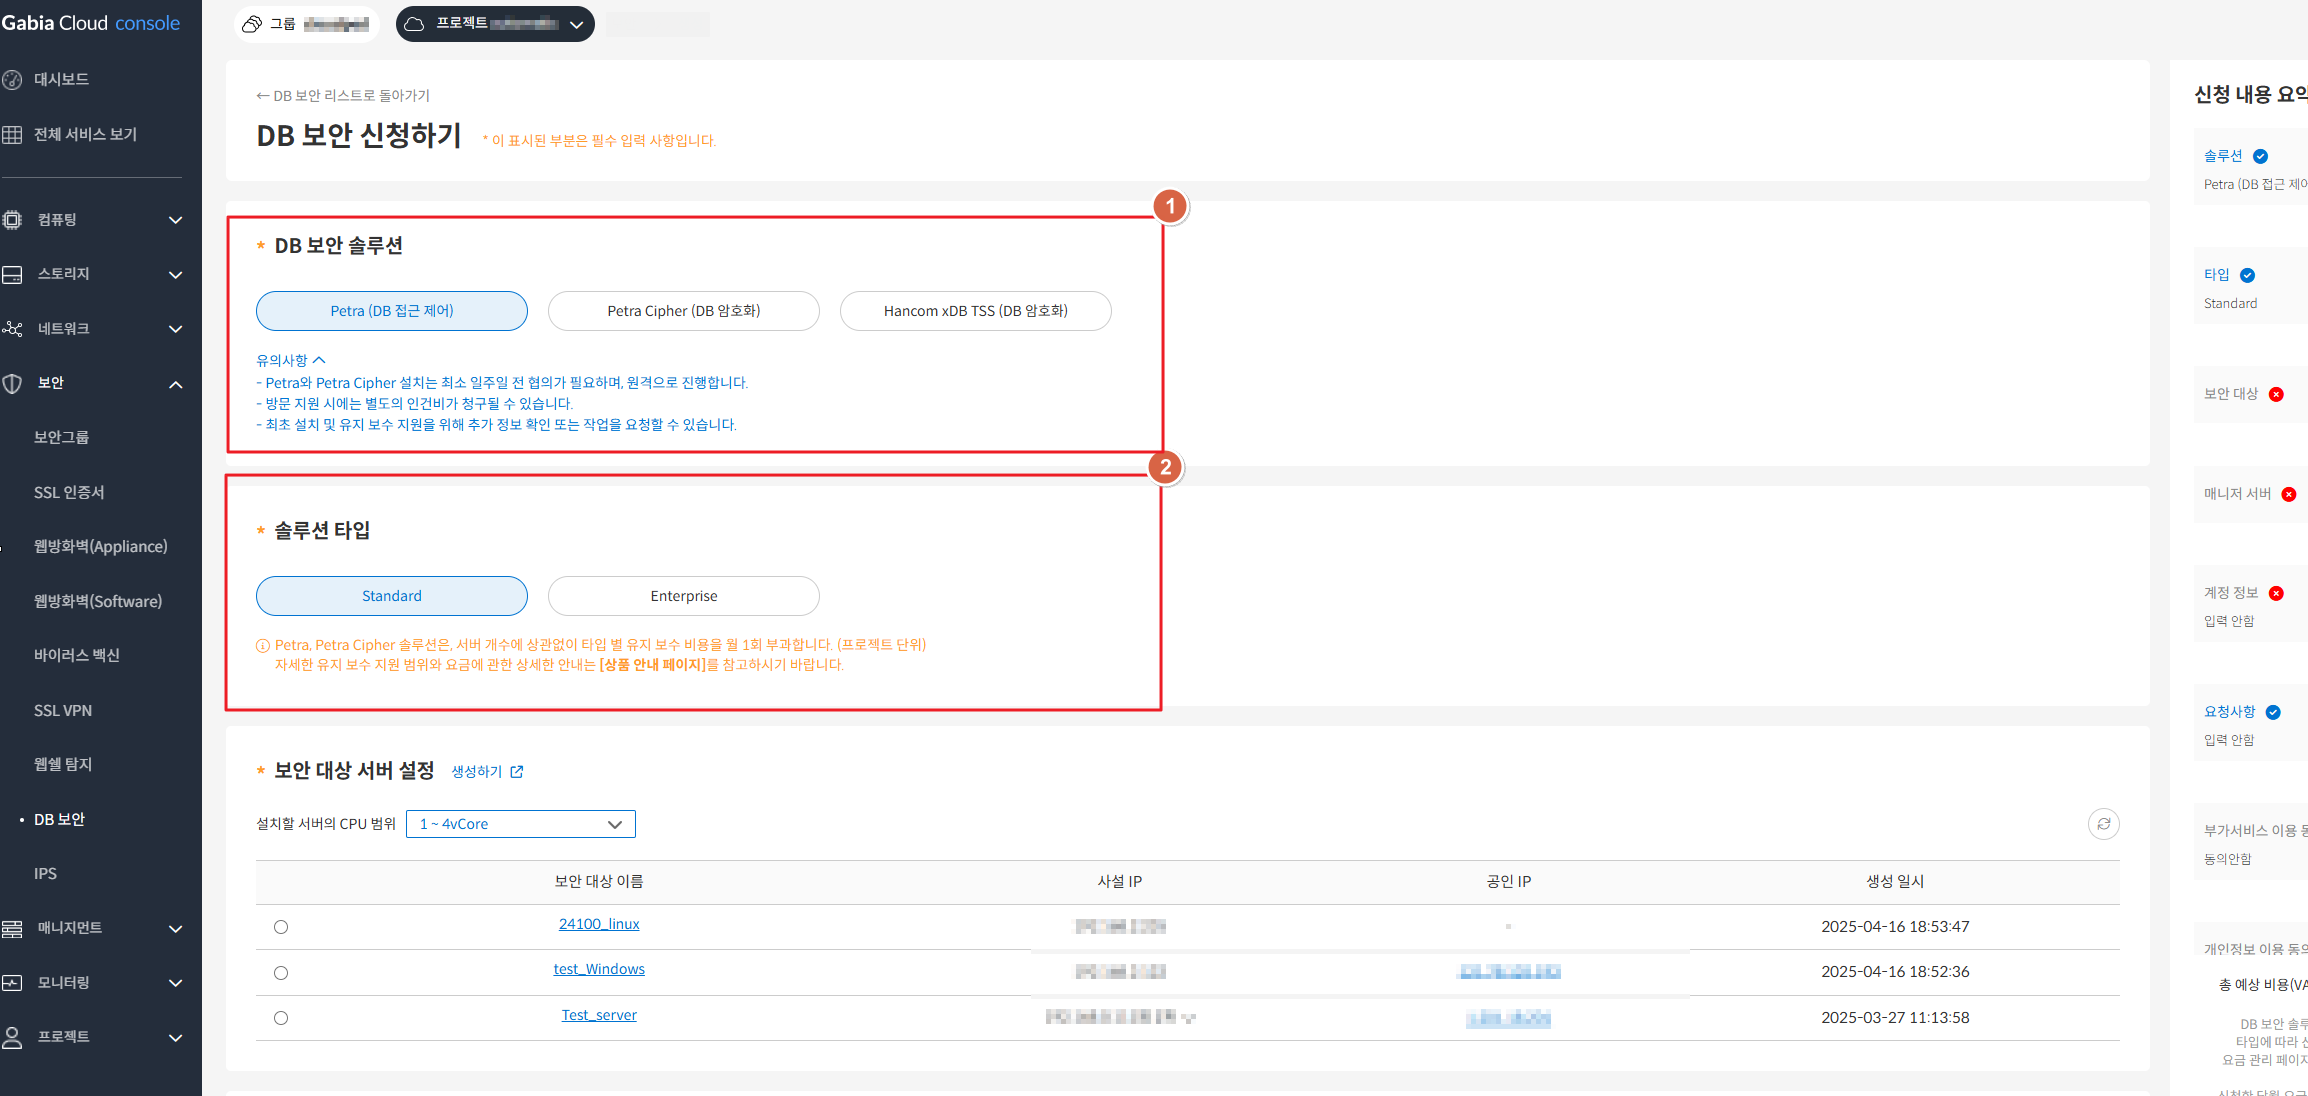Click the 보안 shield icon
The image size is (2308, 1096).
(12, 383)
